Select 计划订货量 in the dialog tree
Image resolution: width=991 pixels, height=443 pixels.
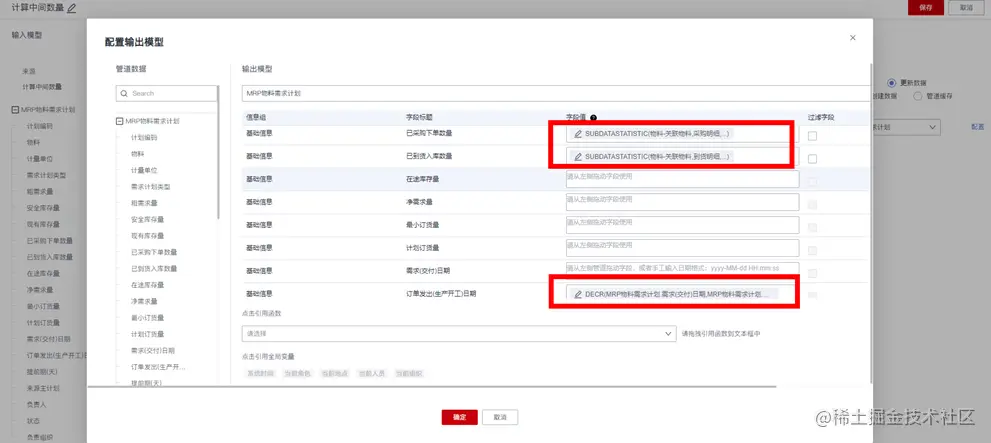pyautogui.click(x=147, y=334)
